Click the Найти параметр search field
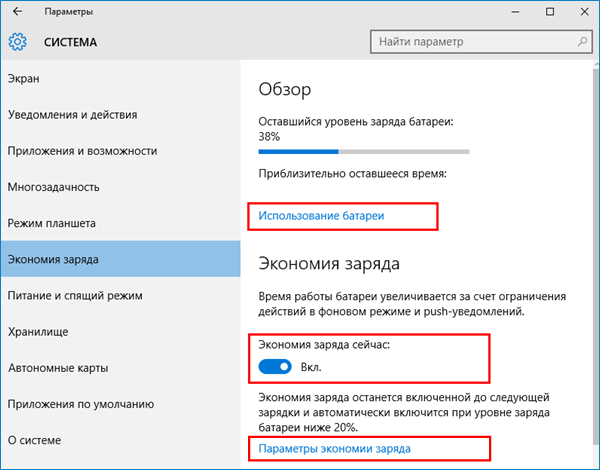This screenshot has width=600, height=470. (x=481, y=41)
